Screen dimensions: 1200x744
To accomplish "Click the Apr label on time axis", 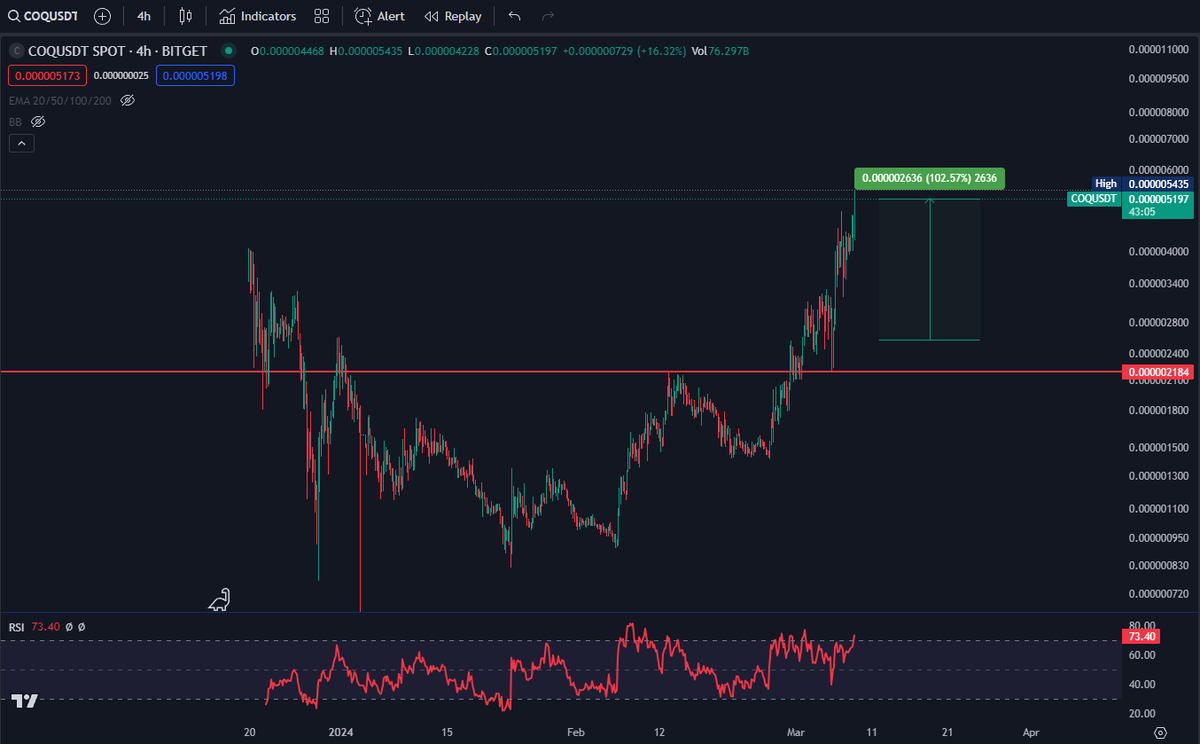I will (1032, 731).
